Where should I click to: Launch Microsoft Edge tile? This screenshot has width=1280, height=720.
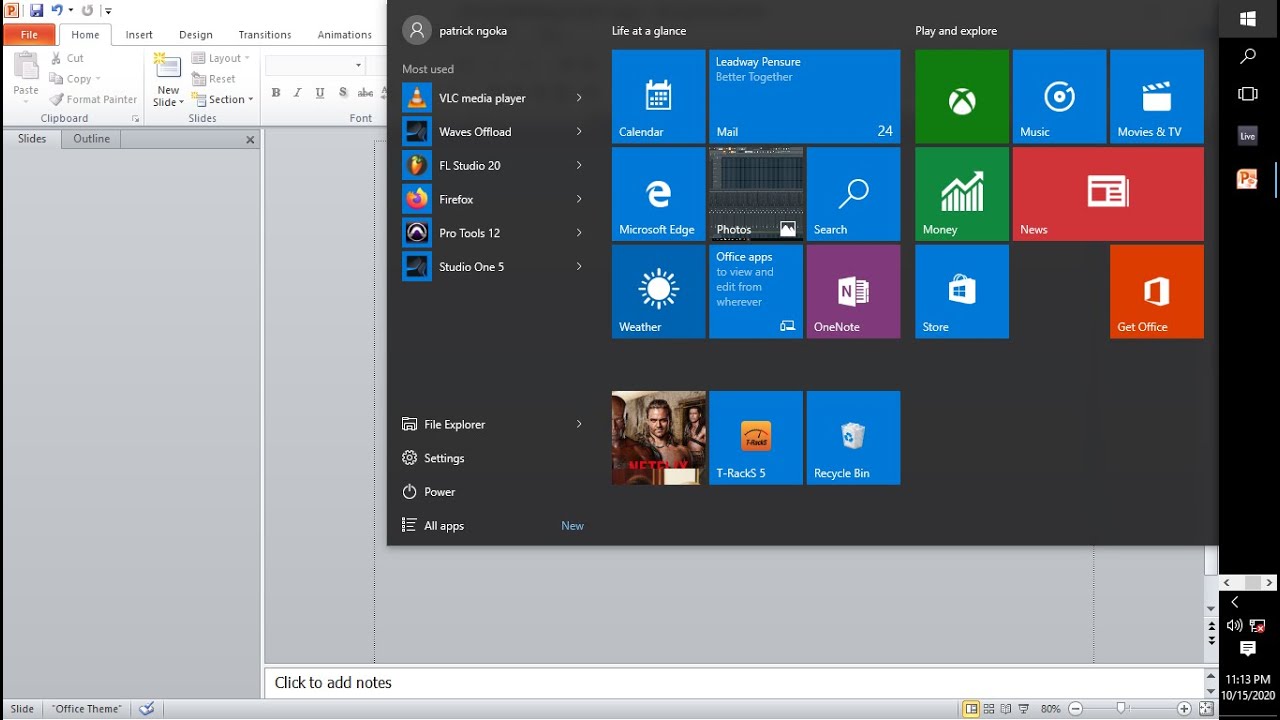tap(658, 194)
